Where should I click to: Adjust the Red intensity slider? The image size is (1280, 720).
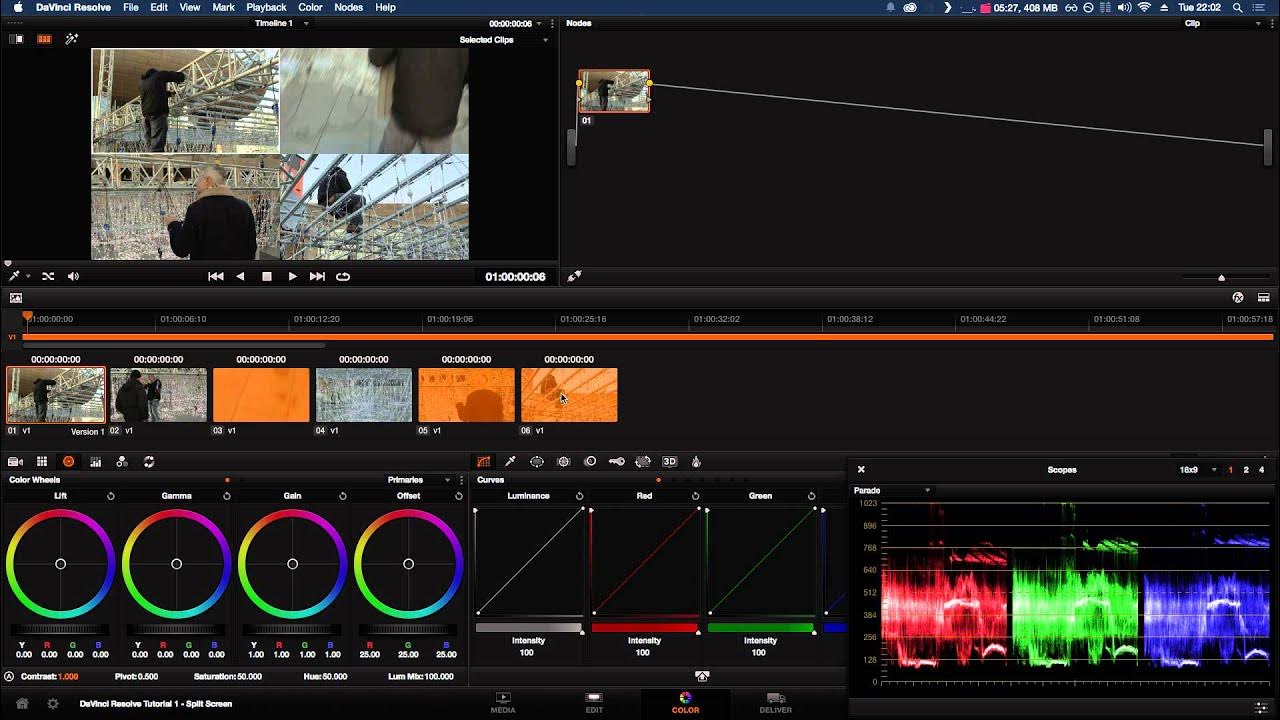[645, 628]
